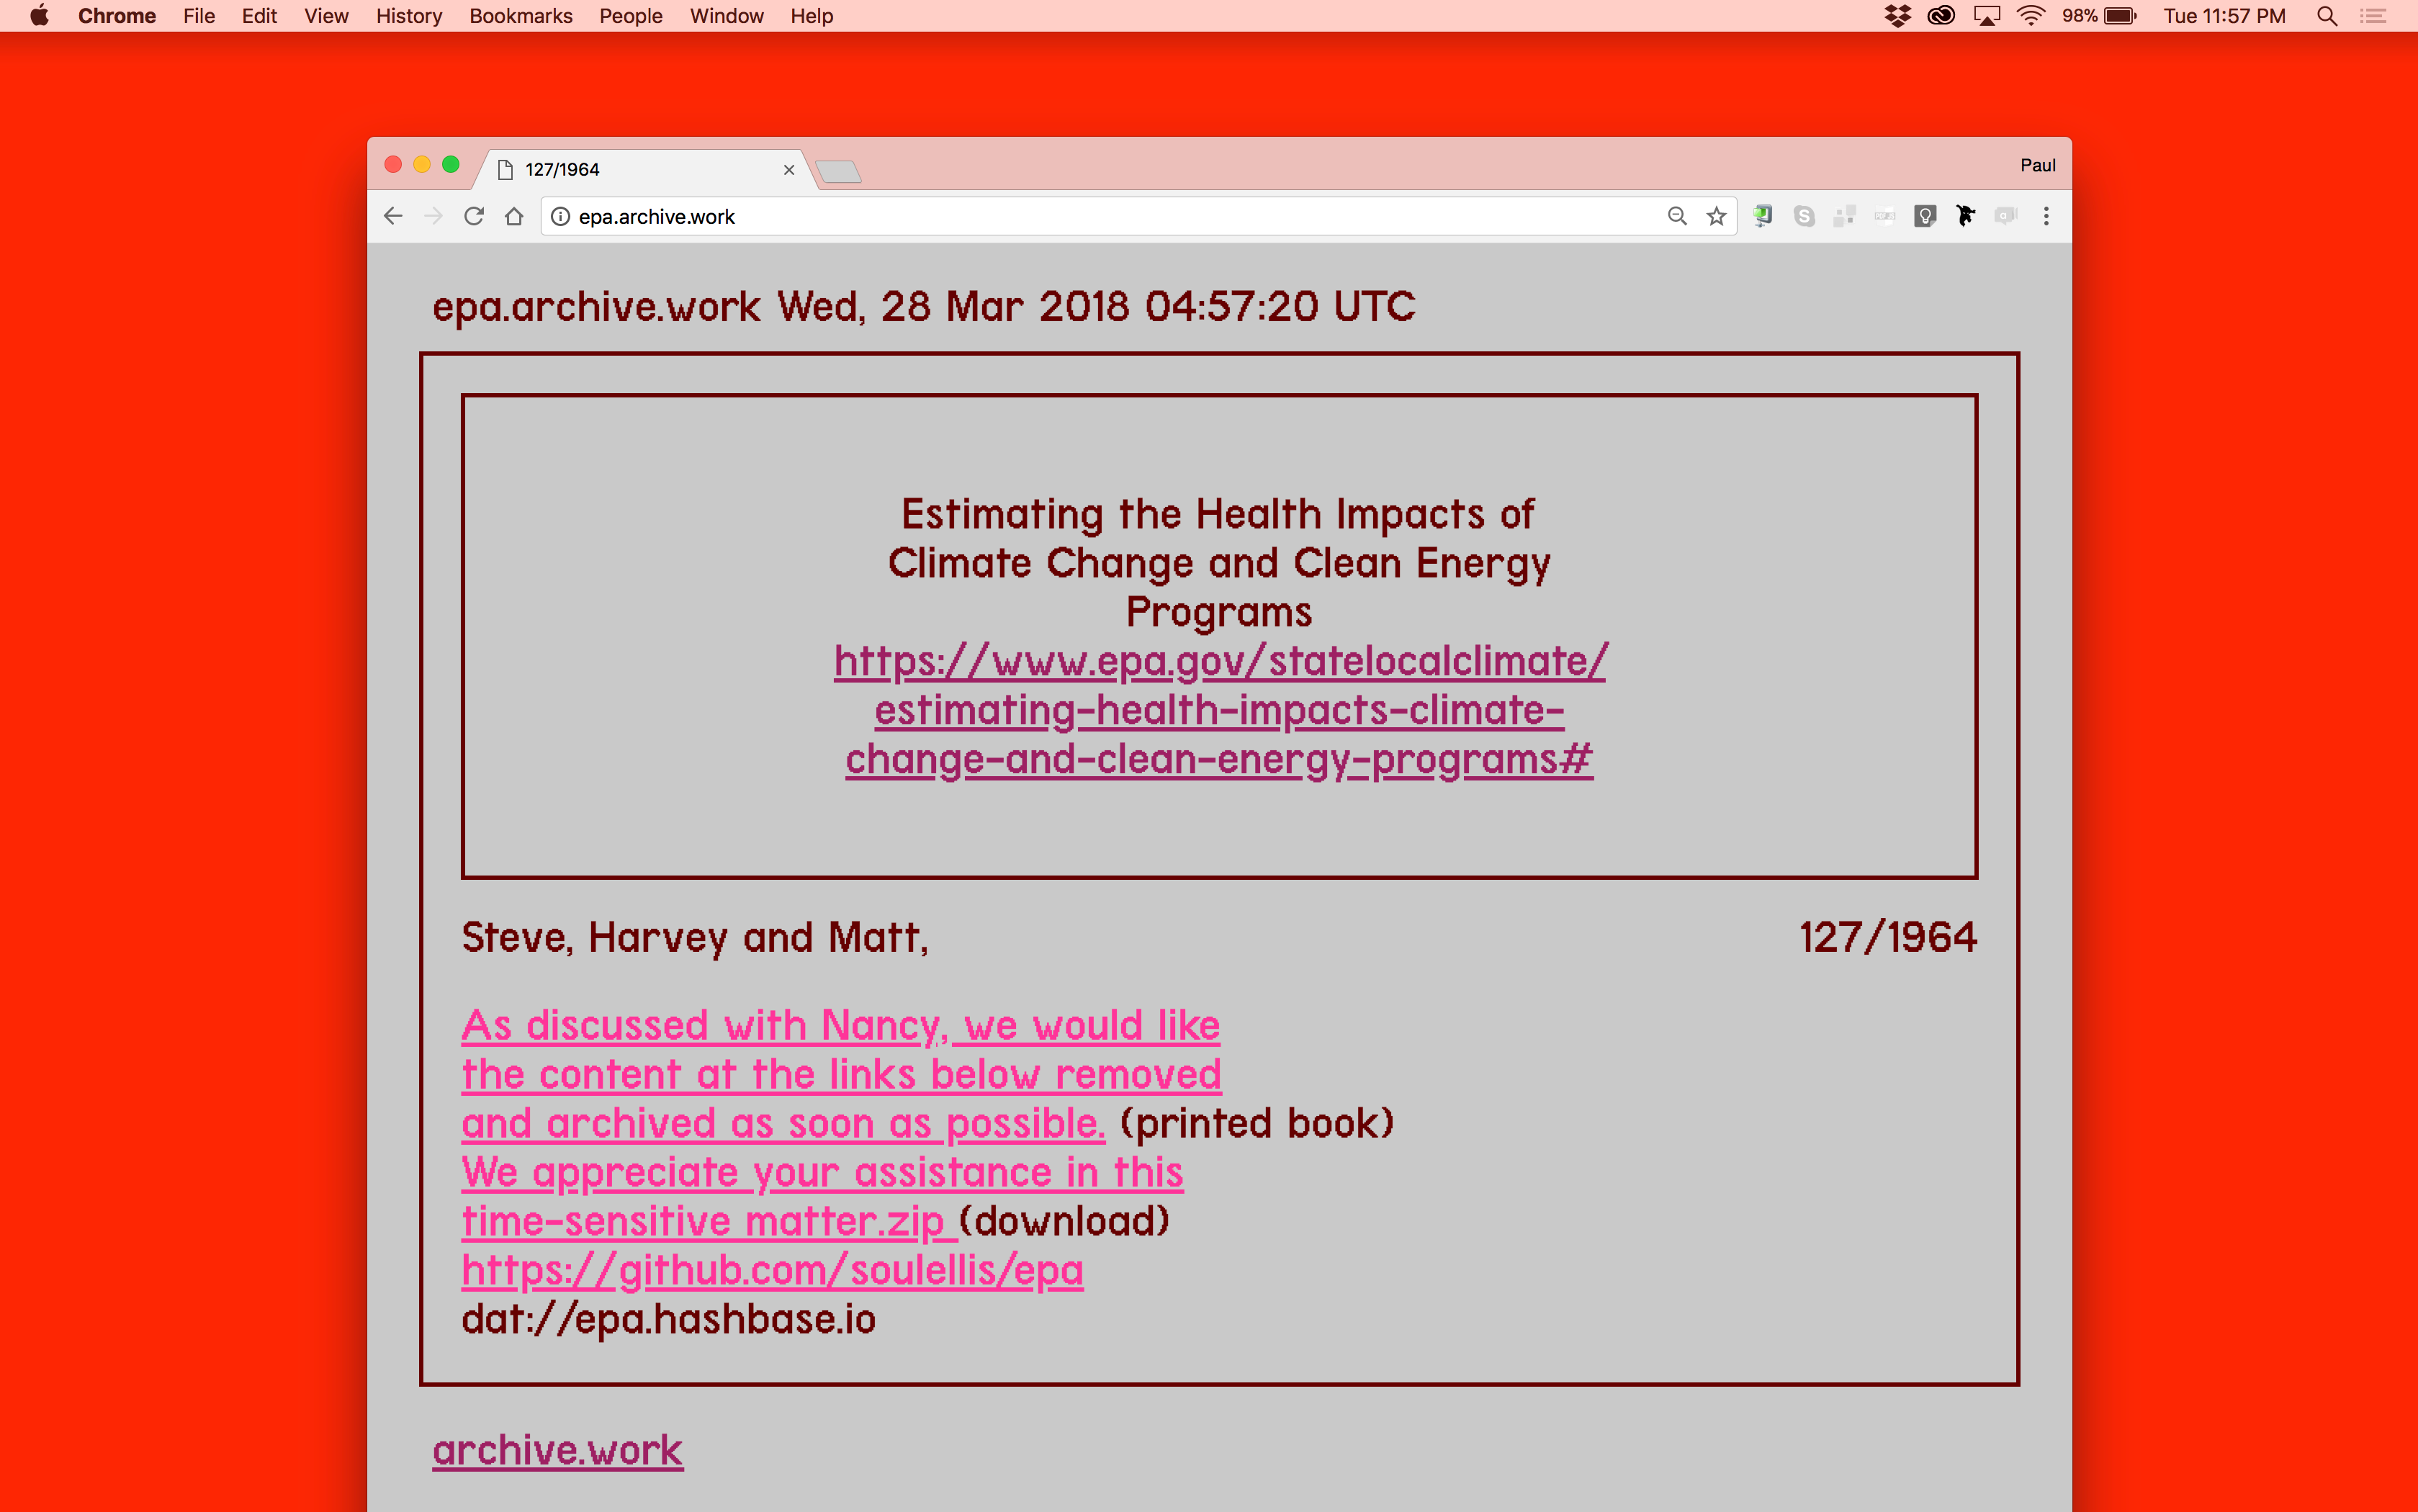The image size is (2418, 1512).
Task: Open the Wi-Fi status menu
Action: pos(2030,16)
